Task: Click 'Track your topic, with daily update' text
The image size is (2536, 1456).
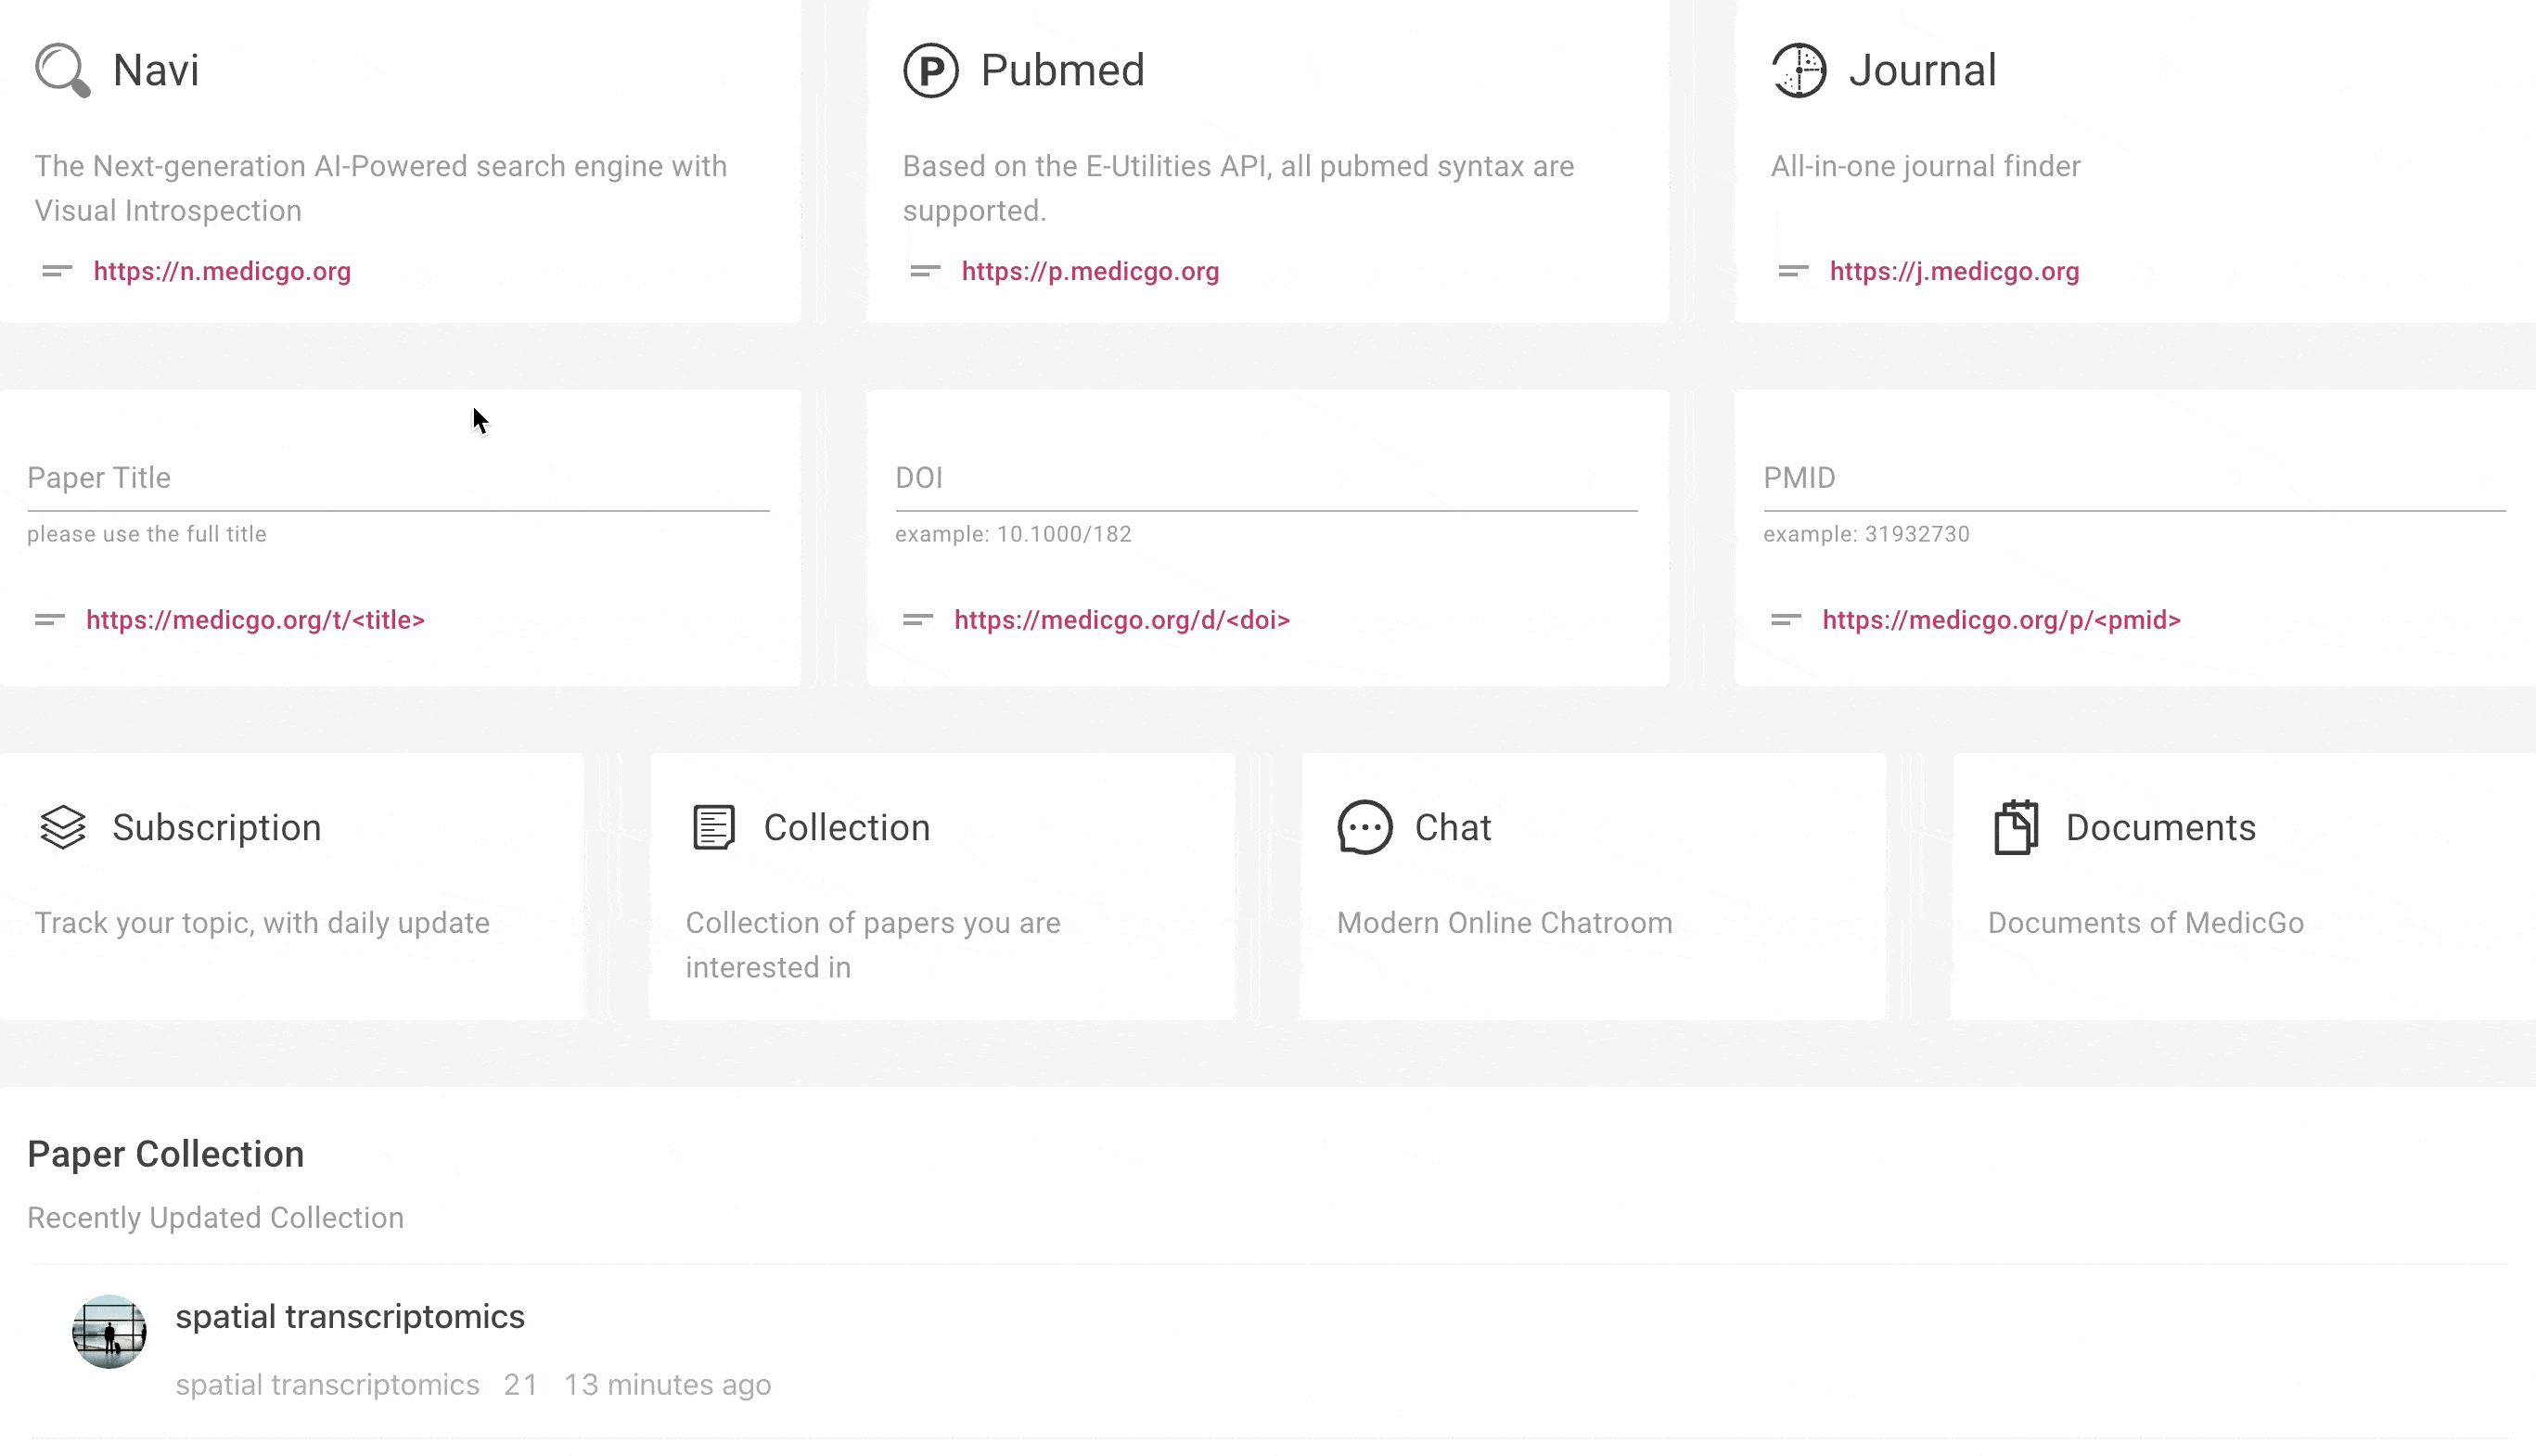Action: point(262,922)
